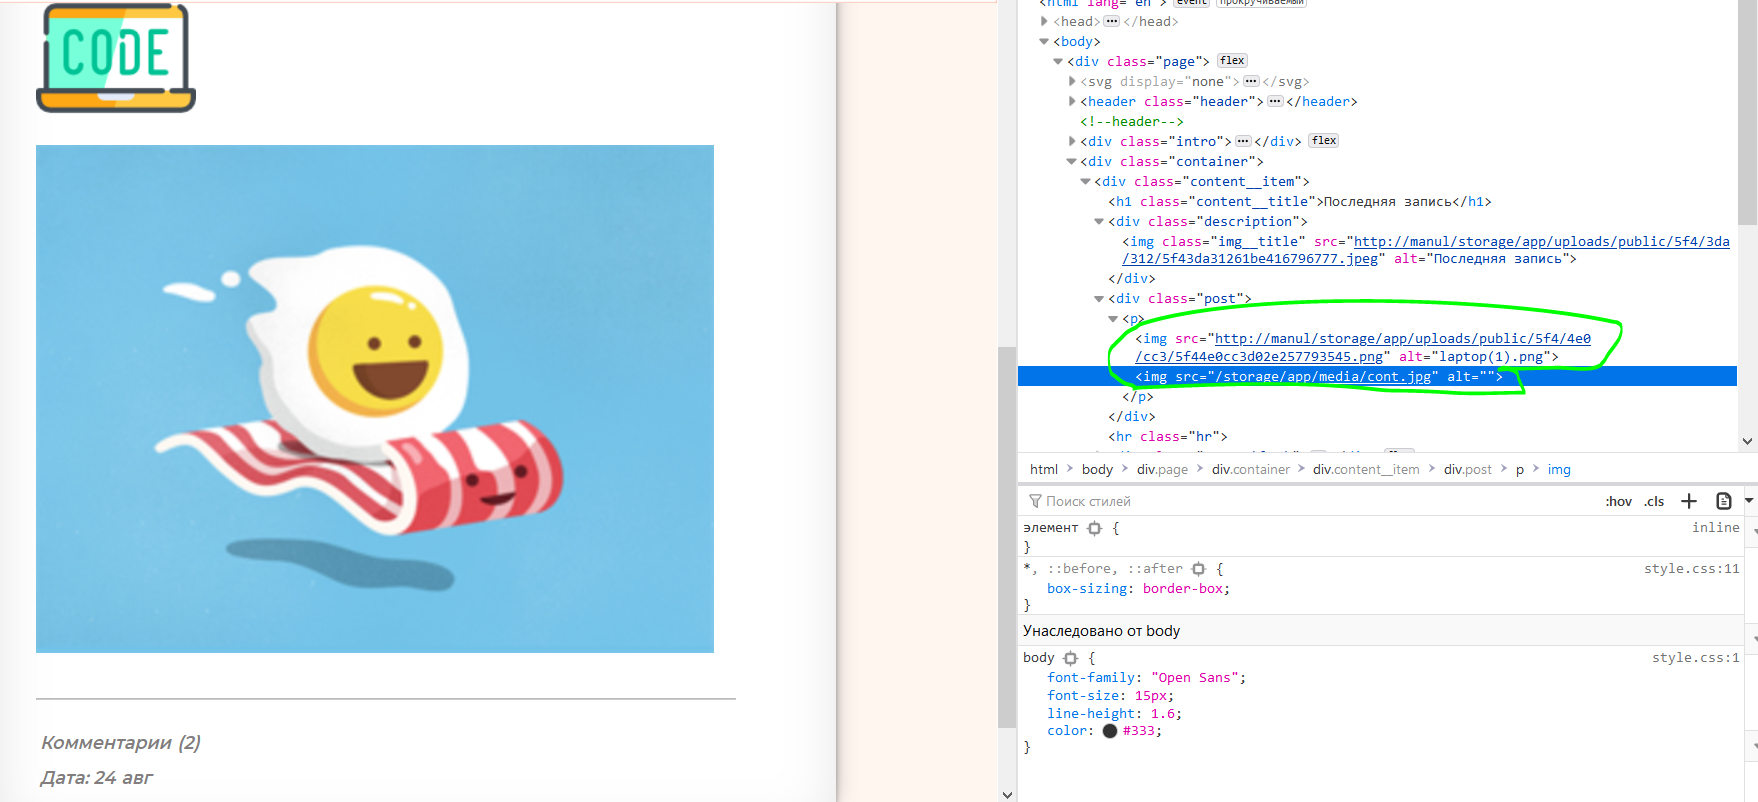Open the dropdown arrow beside the rules toolbar
The image size is (1758, 802).
(x=1749, y=500)
